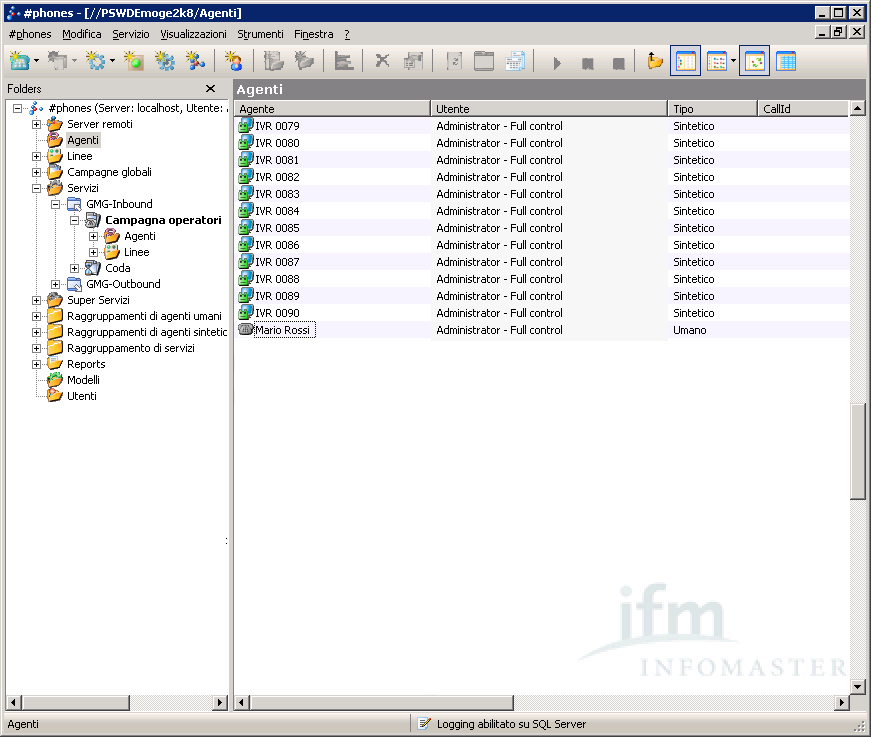Toggle the auto-refresh view toolbar button

[755, 61]
